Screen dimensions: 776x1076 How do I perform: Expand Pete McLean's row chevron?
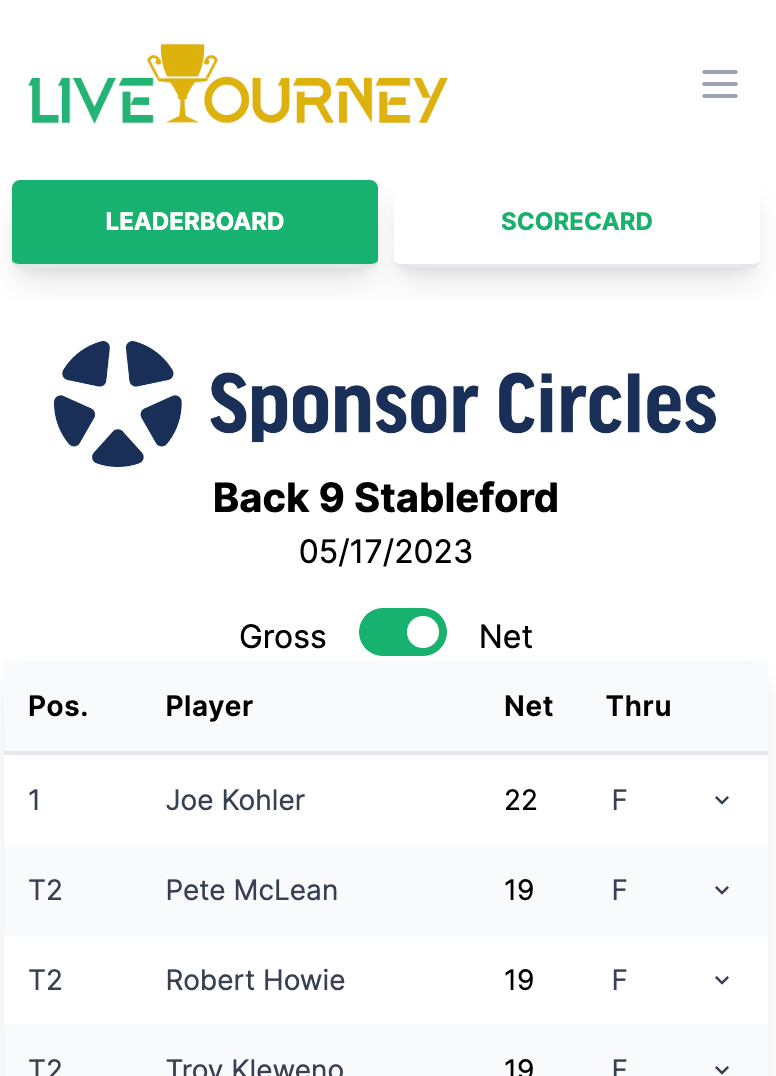pyautogui.click(x=722, y=890)
